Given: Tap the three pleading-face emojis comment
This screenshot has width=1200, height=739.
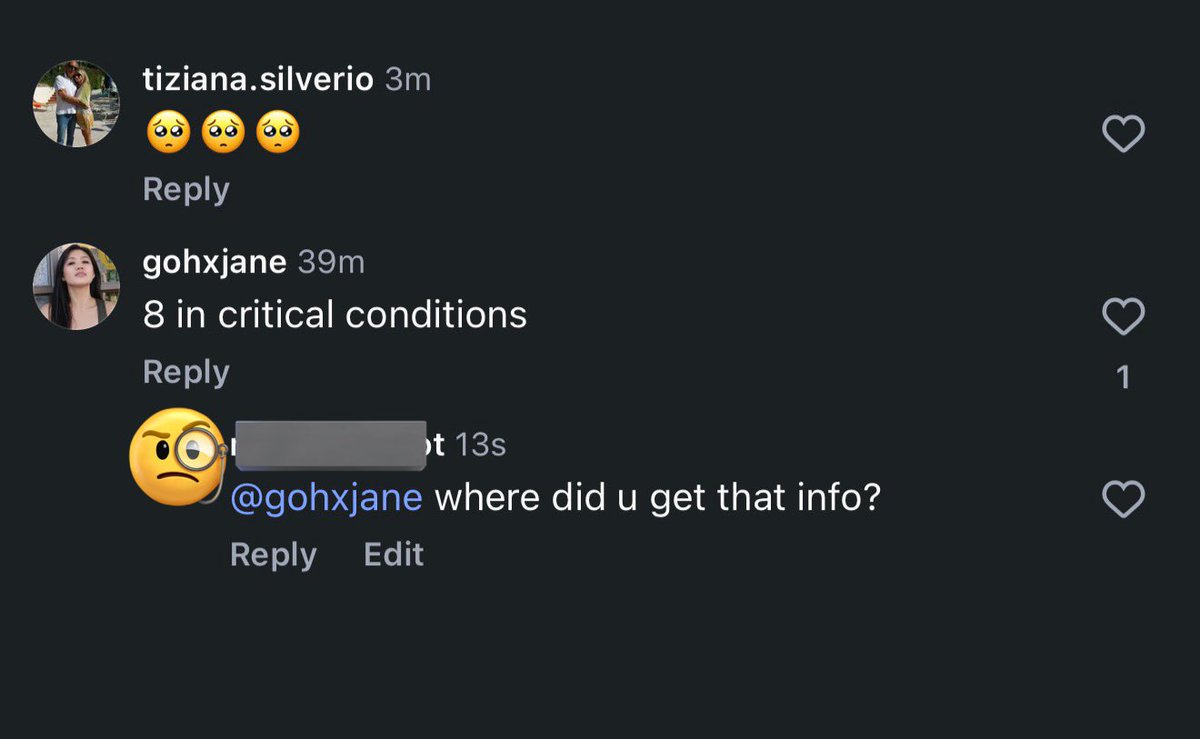Looking at the screenshot, I should coord(222,134).
